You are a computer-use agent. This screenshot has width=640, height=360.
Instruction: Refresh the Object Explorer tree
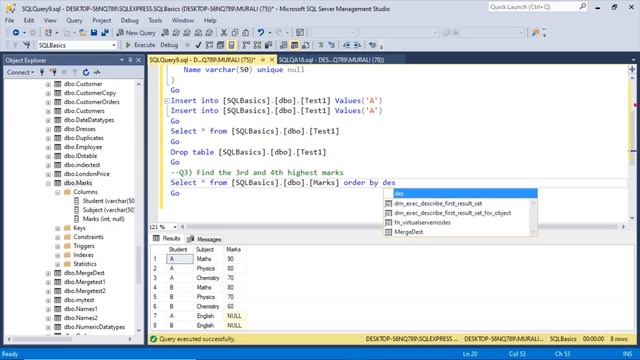click(86, 72)
